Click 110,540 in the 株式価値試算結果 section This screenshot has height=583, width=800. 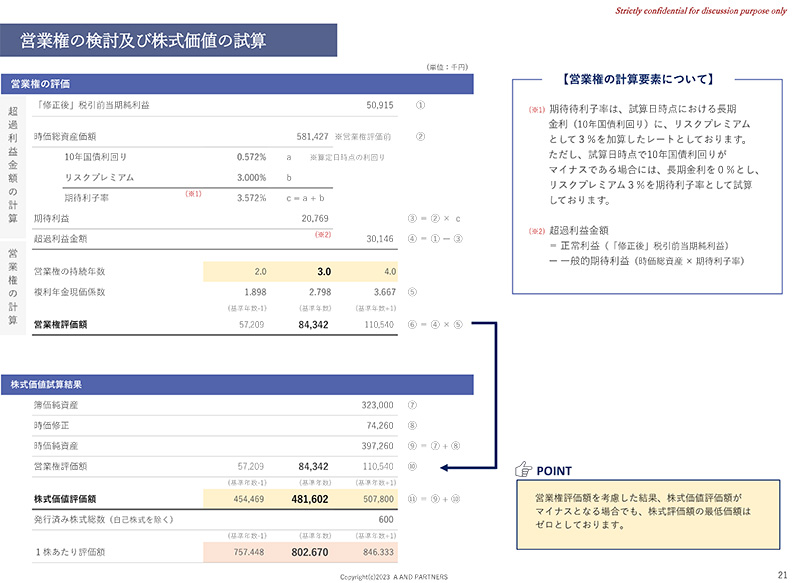tap(379, 466)
